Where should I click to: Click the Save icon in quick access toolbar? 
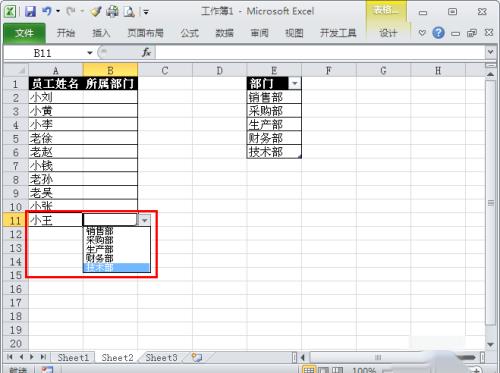30,12
